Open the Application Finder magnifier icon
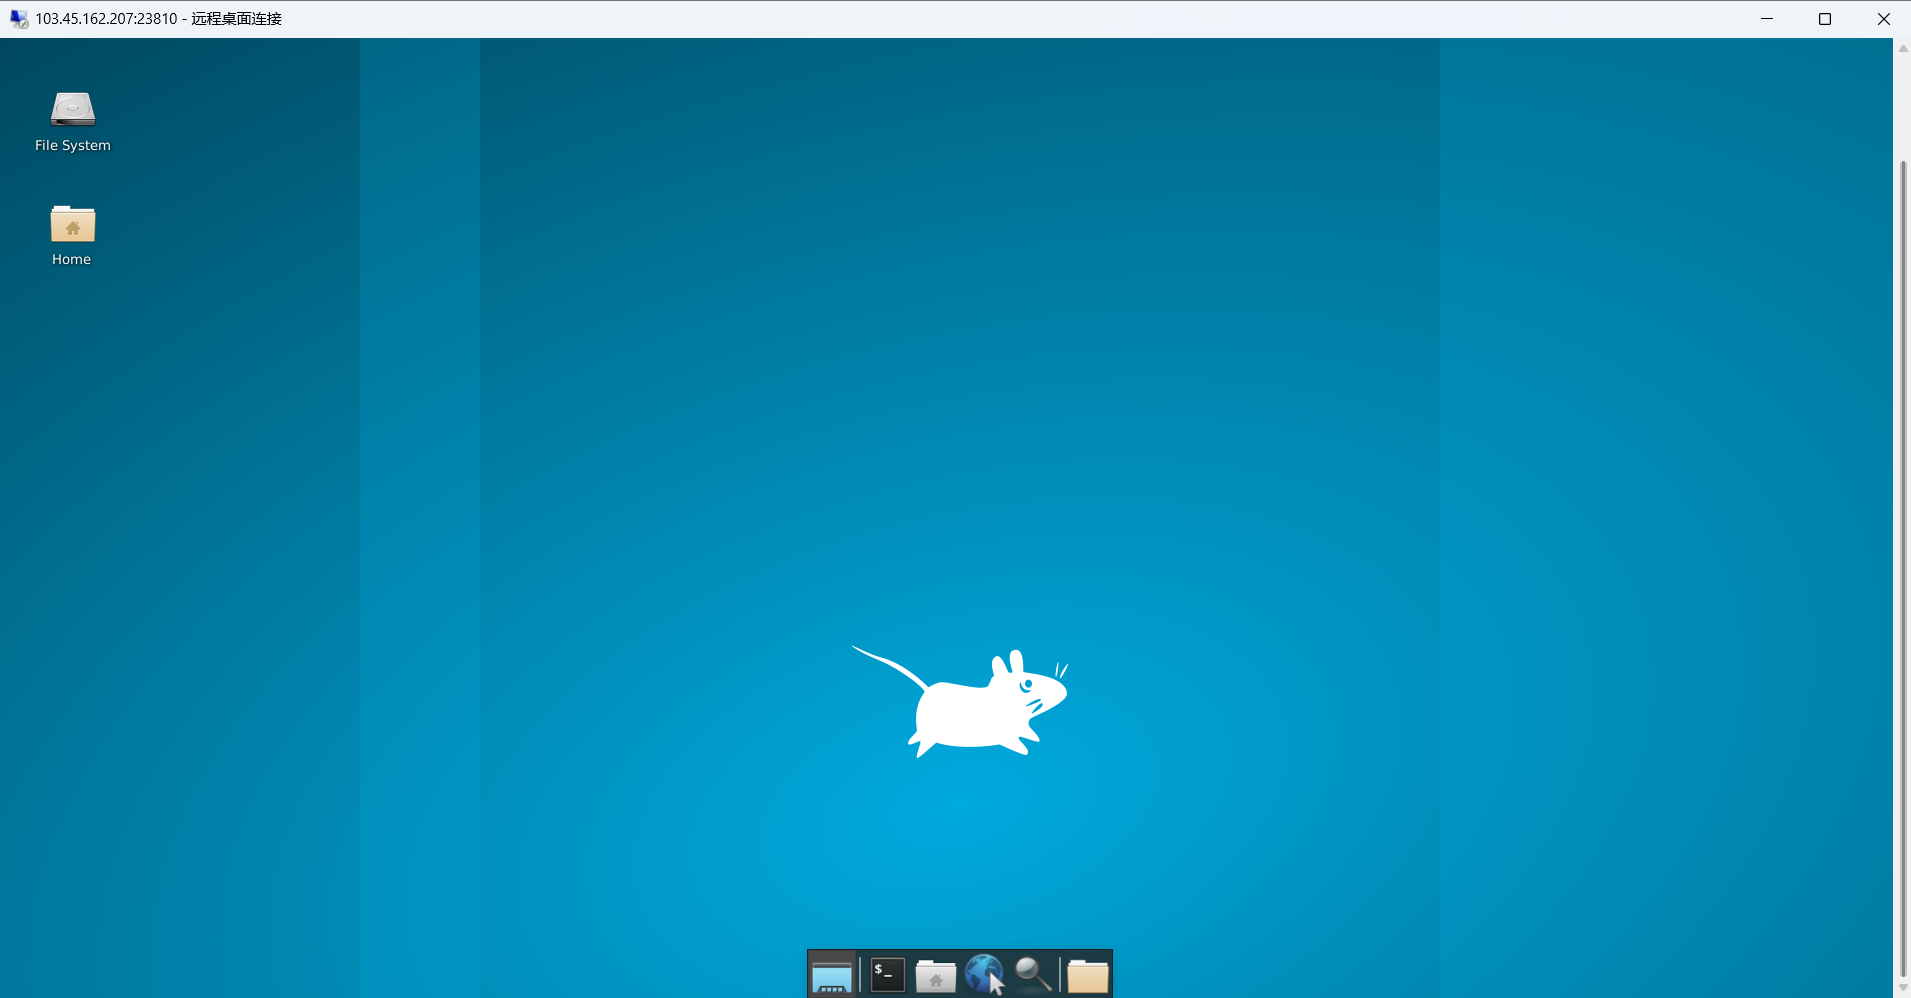 point(1033,974)
